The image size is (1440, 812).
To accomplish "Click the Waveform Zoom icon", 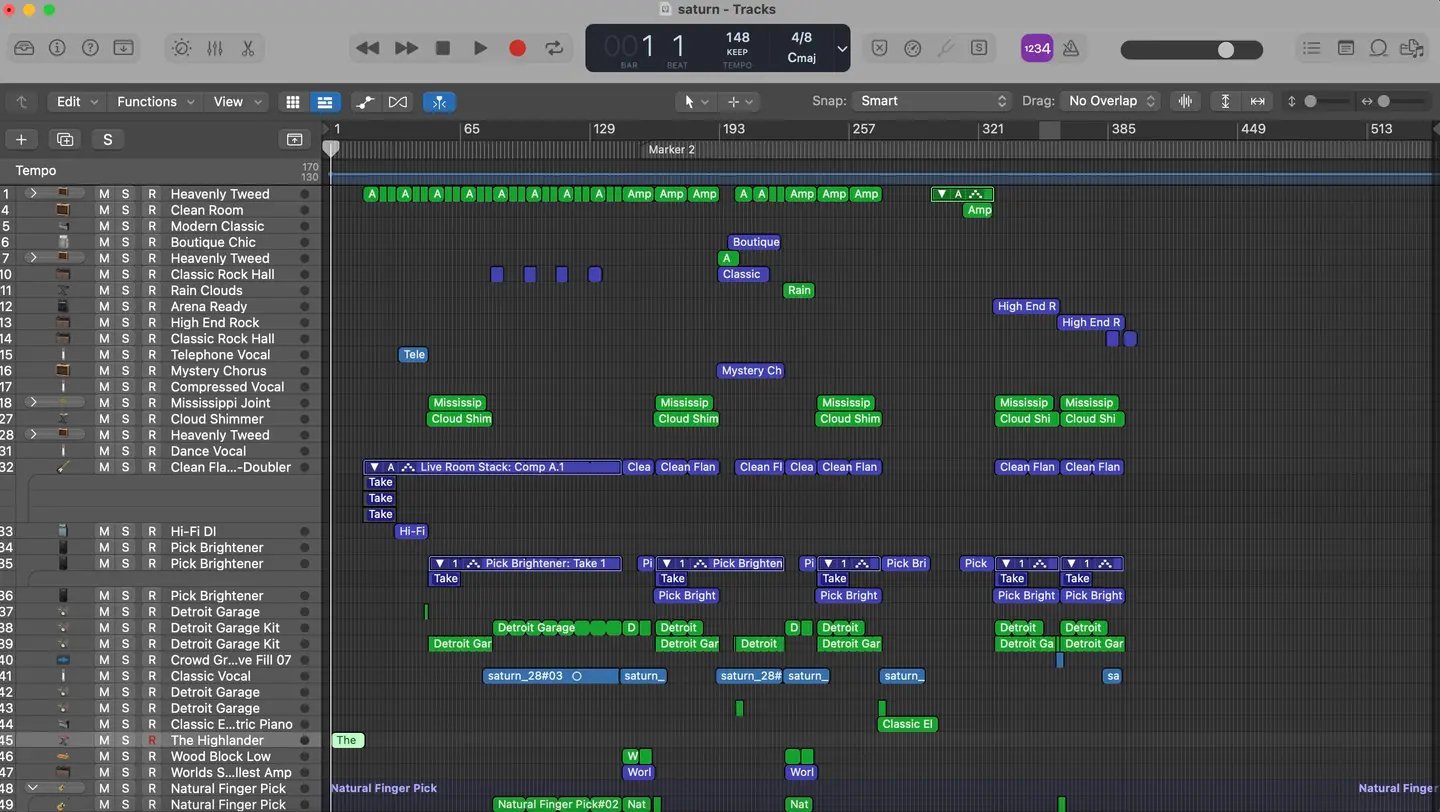I will point(1186,101).
